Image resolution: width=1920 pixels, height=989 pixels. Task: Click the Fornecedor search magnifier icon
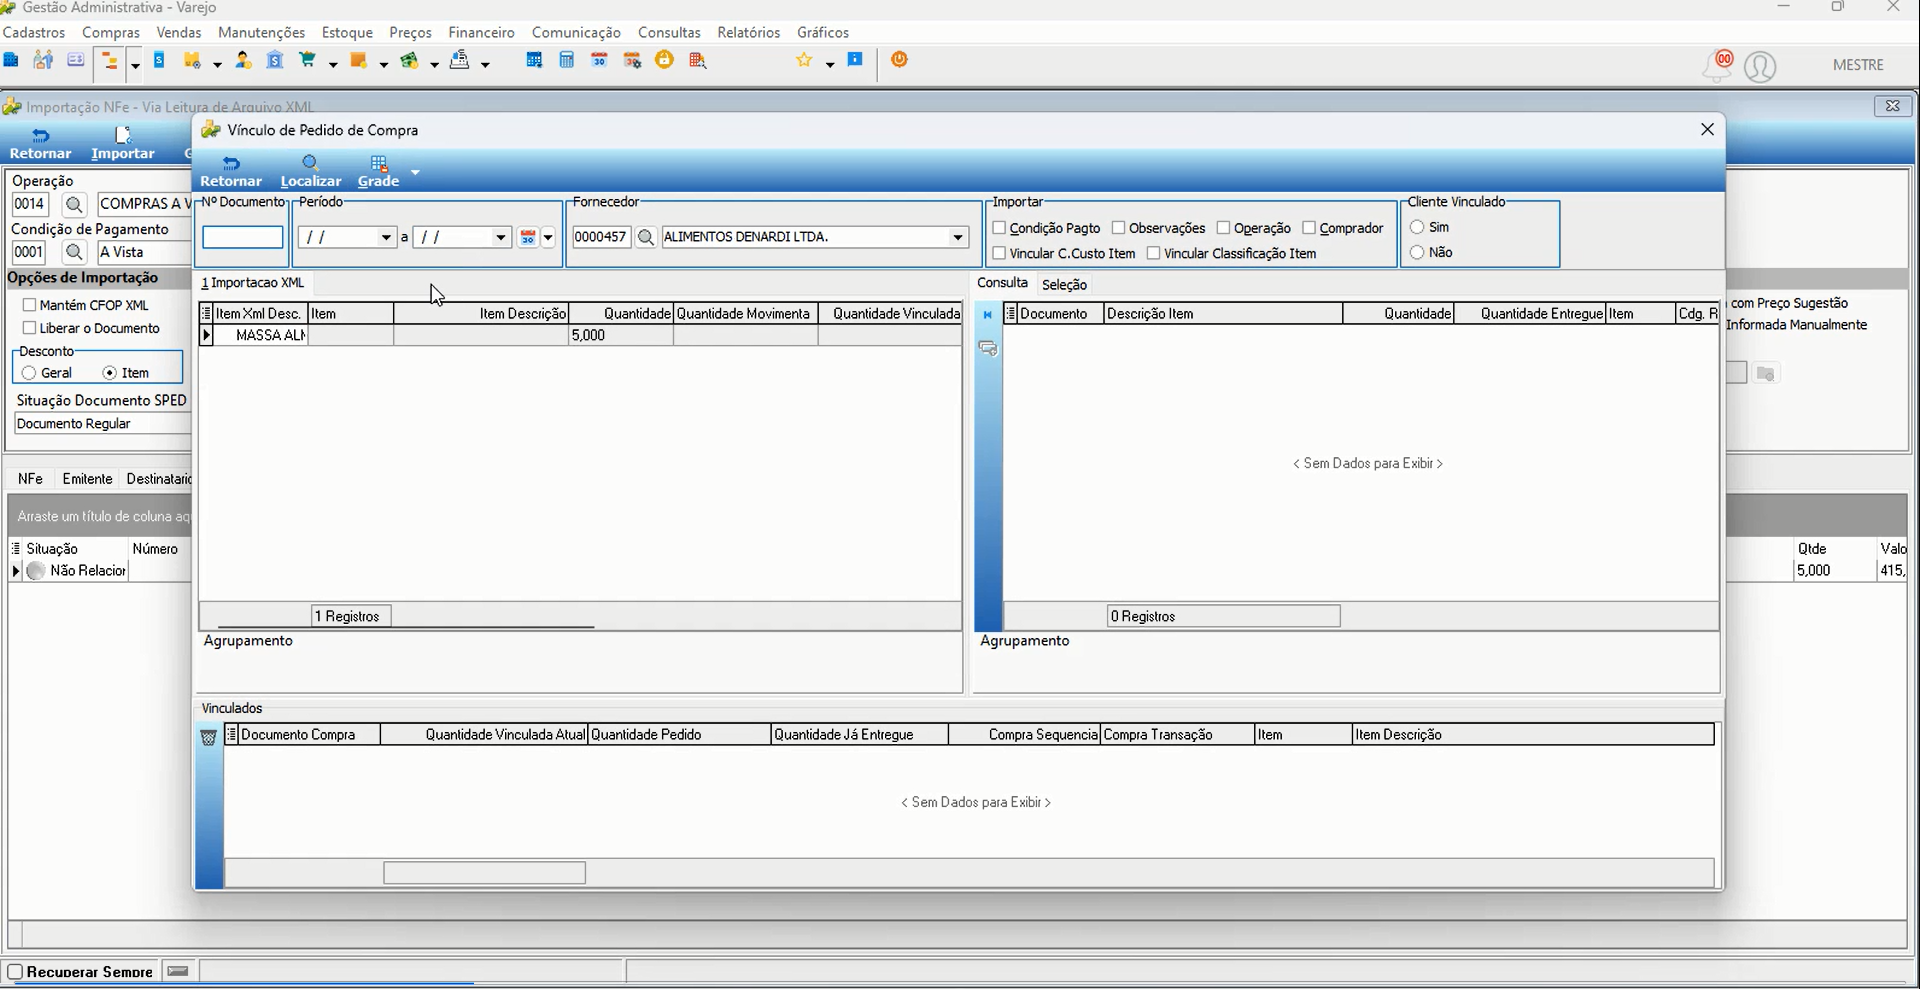pyautogui.click(x=646, y=237)
